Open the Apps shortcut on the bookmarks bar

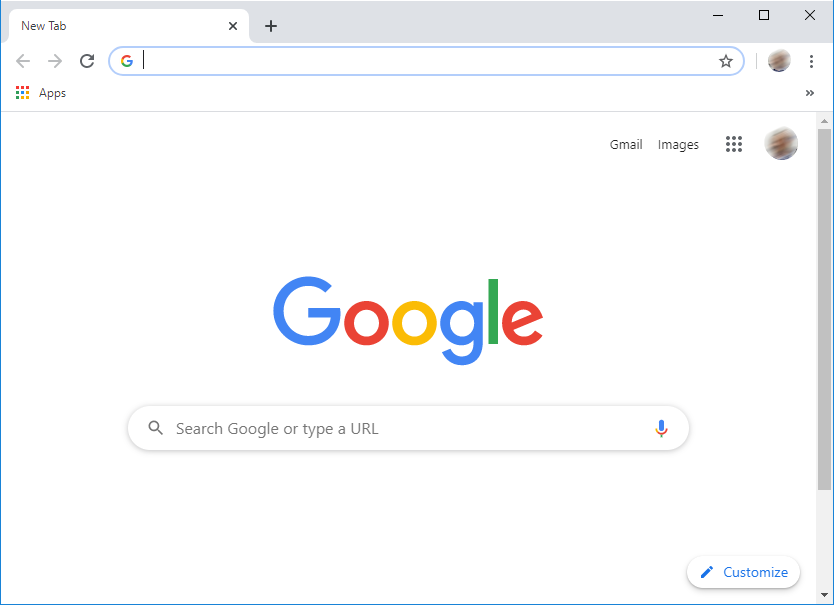(x=40, y=92)
